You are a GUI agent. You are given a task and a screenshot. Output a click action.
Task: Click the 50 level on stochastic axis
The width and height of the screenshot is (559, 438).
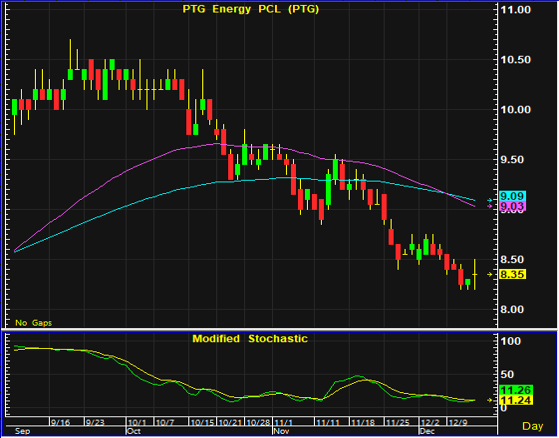pyautogui.click(x=507, y=374)
